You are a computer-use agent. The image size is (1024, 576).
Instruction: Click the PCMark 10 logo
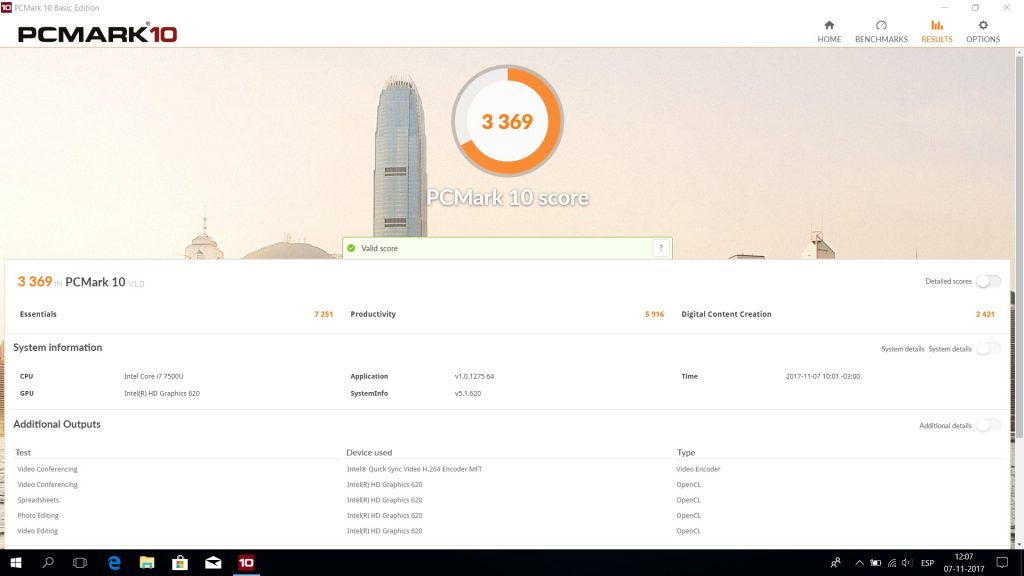coord(97,33)
